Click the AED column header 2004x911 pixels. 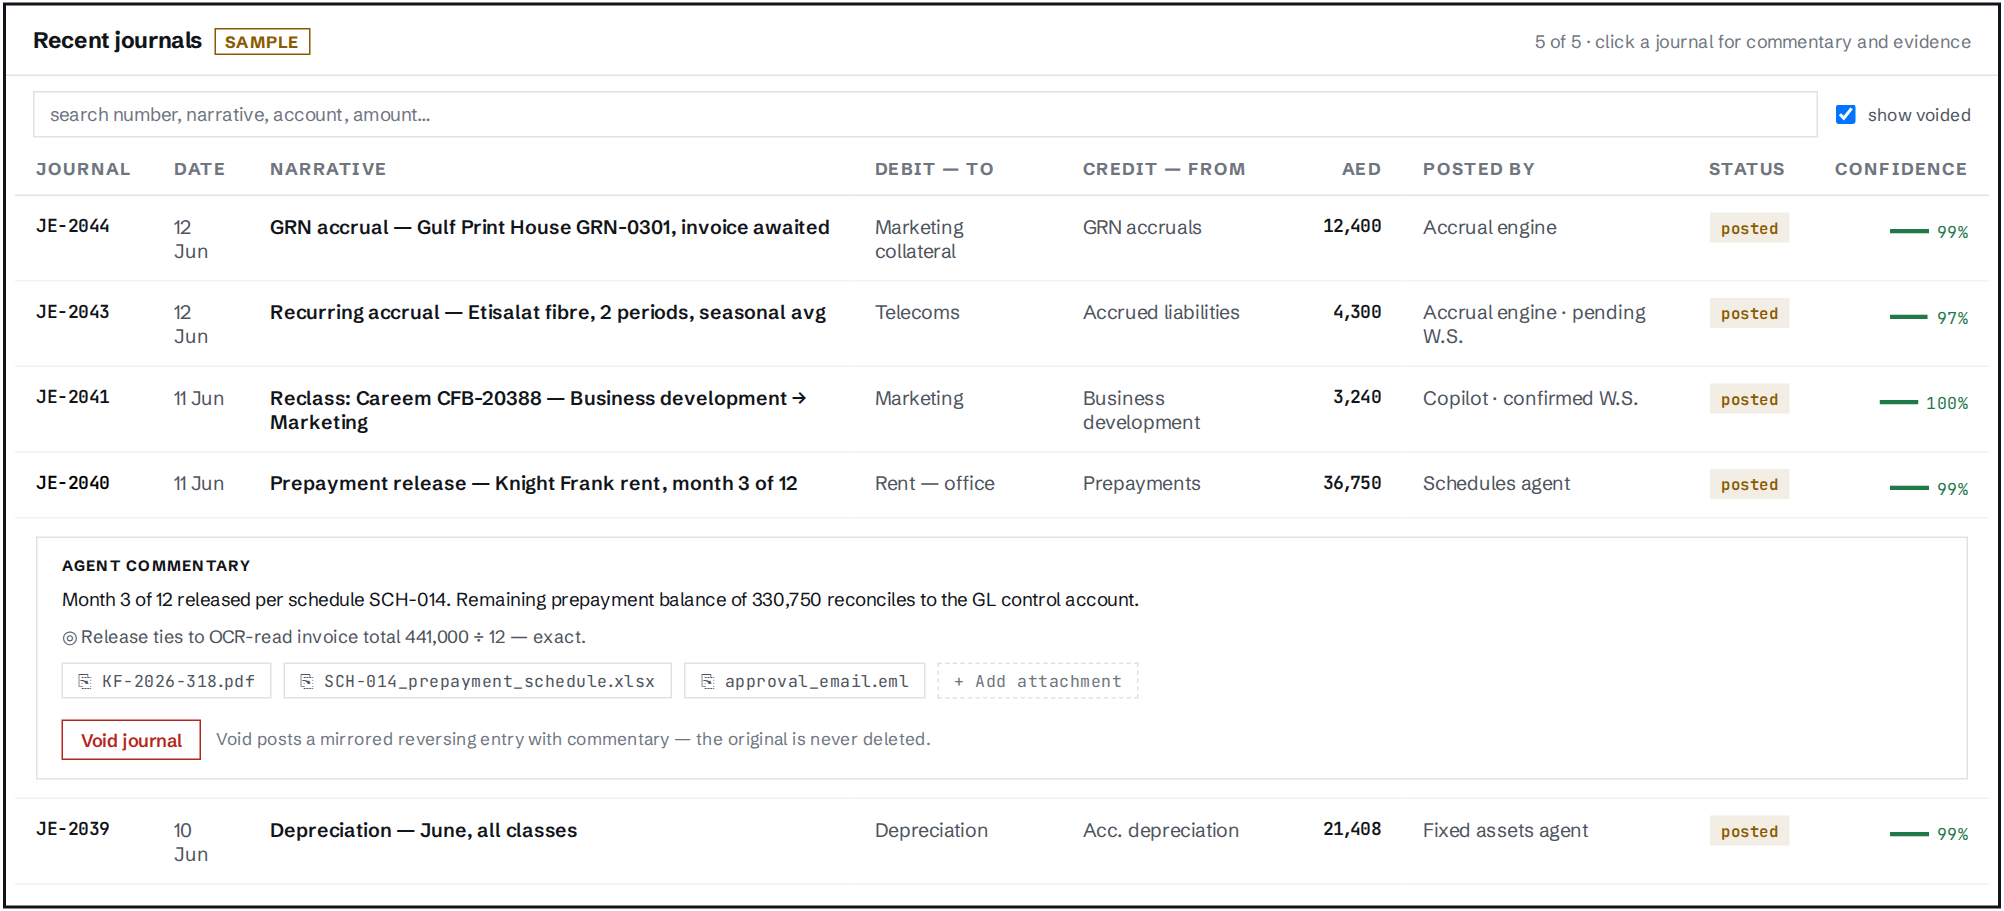click(x=1361, y=169)
